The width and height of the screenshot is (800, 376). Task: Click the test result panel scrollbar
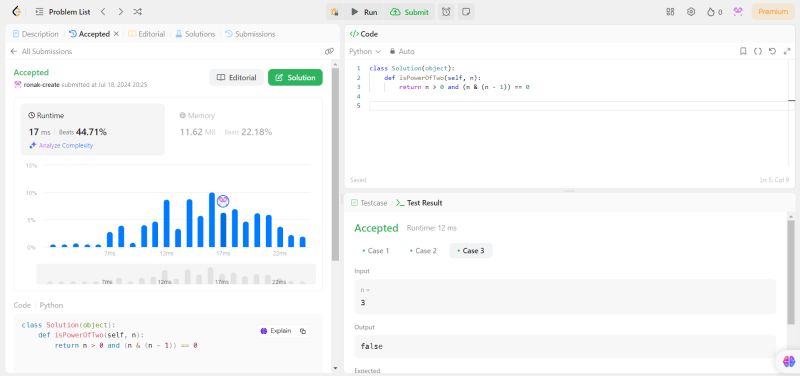790,271
